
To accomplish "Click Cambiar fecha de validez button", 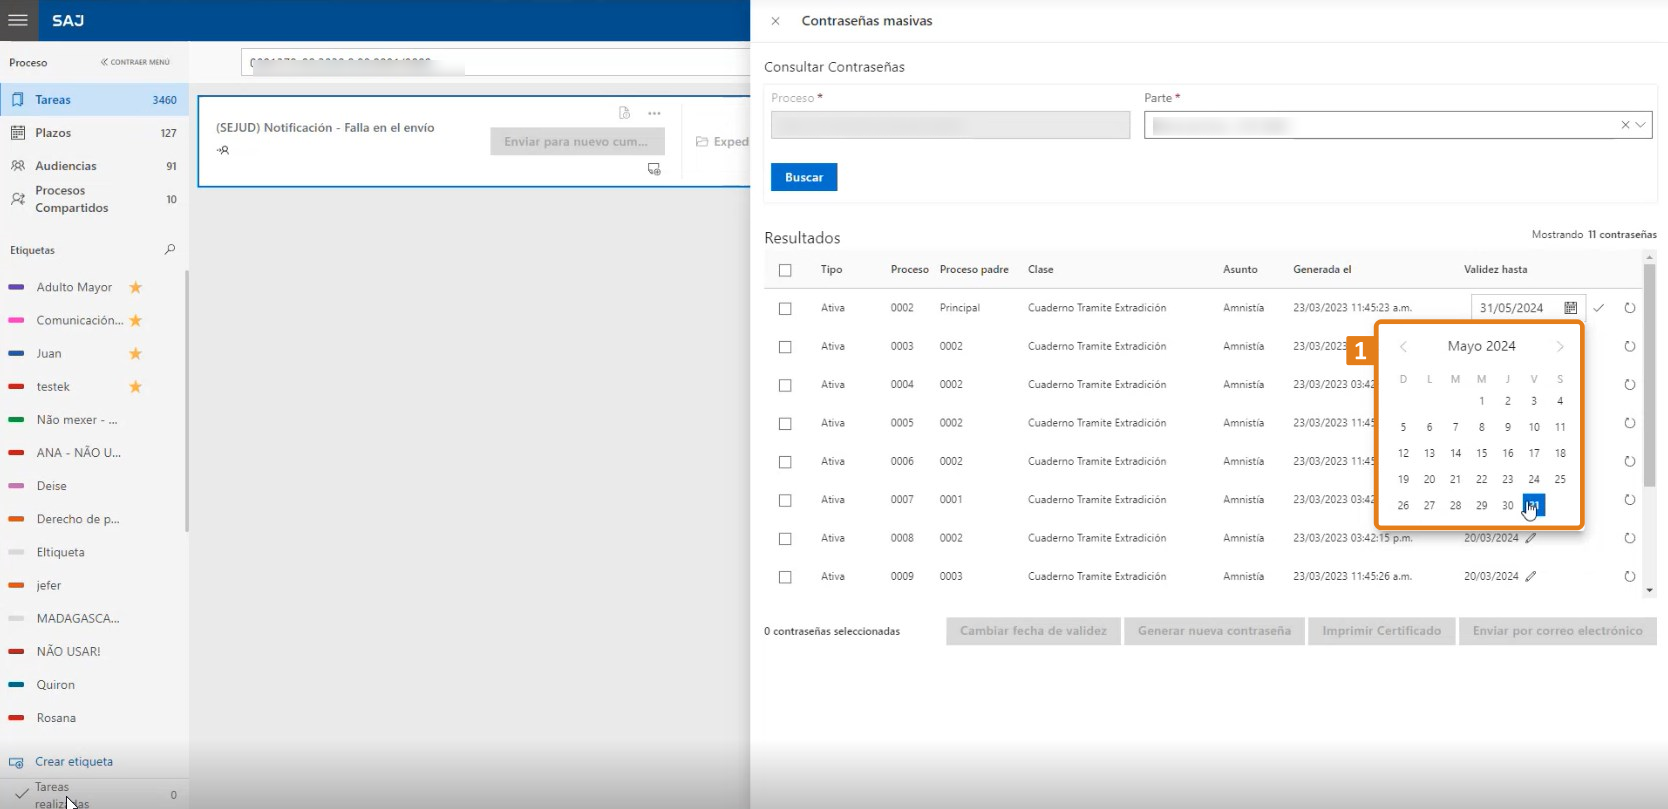I will point(1033,631).
